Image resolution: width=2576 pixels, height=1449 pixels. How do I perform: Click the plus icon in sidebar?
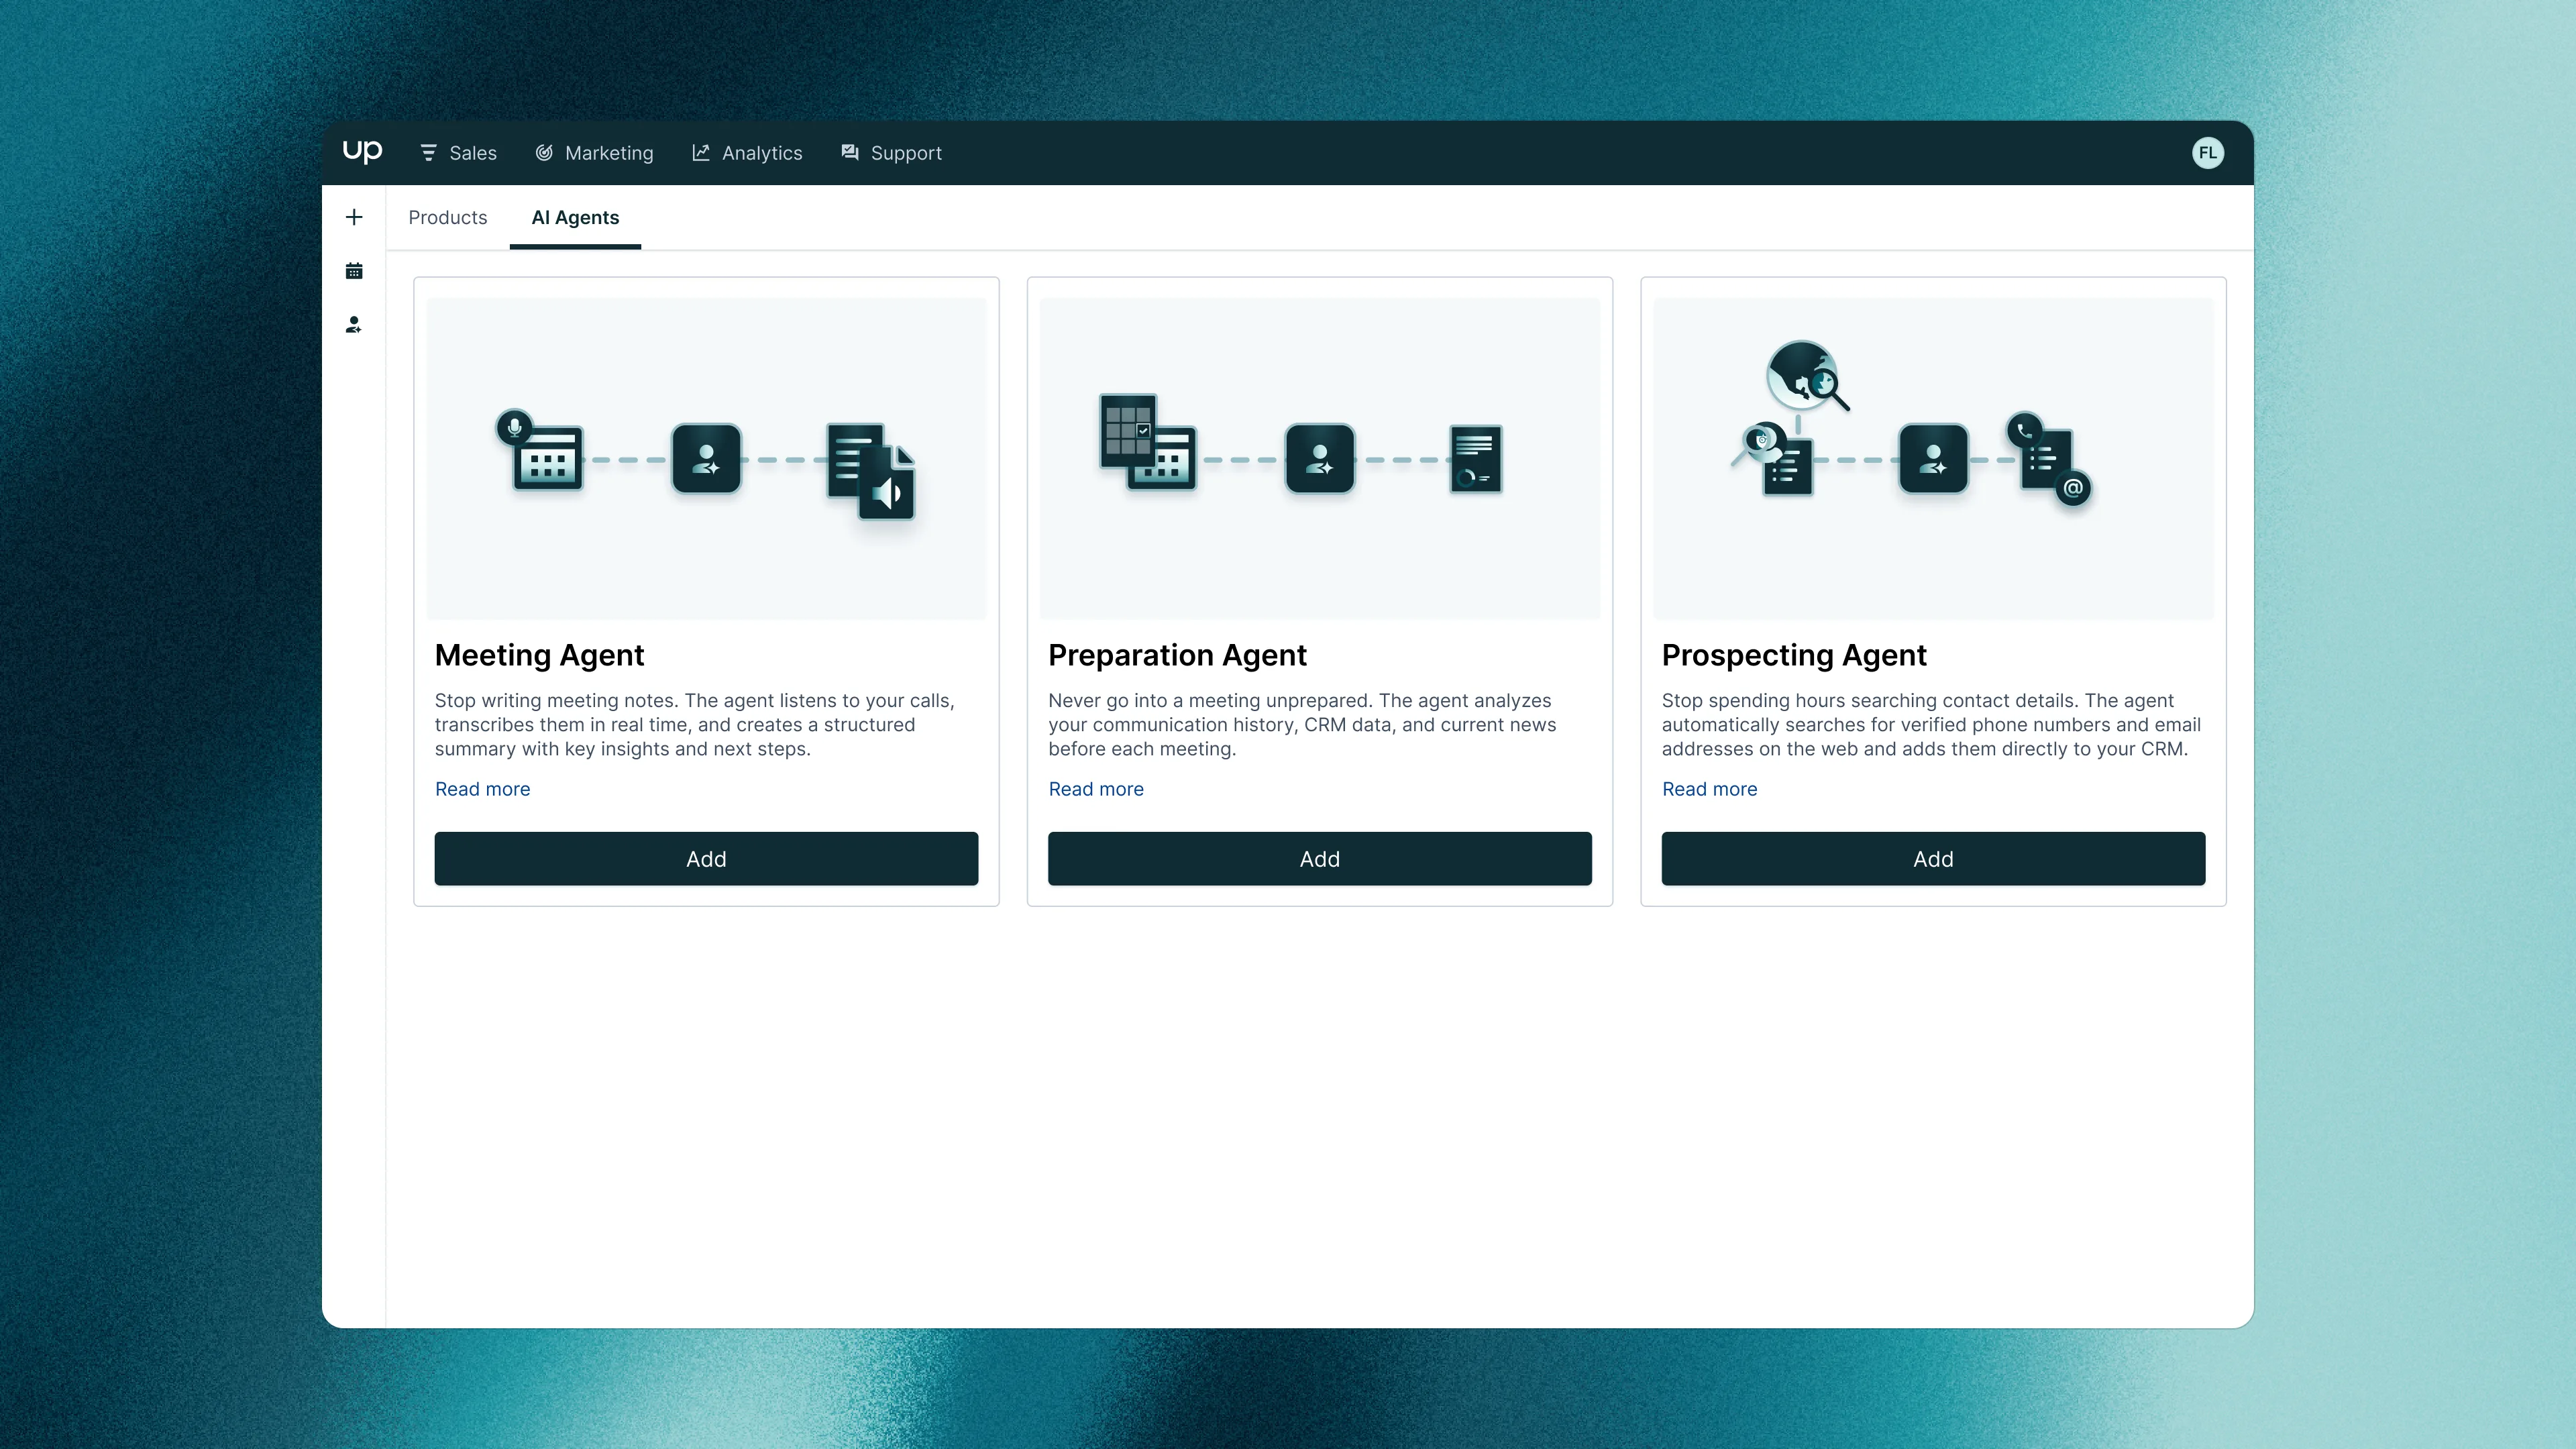354,217
